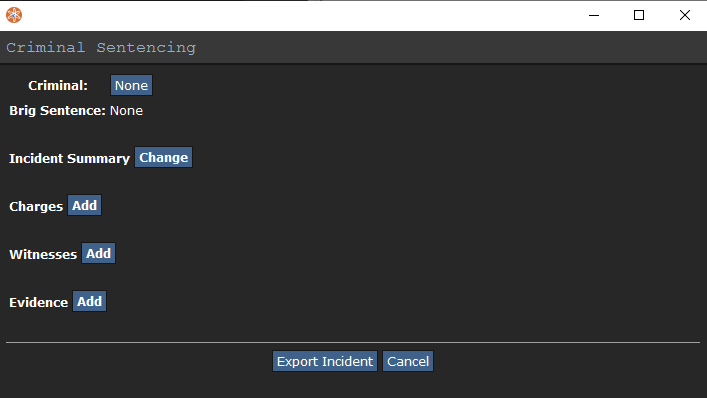Image resolution: width=707 pixels, height=398 pixels.
Task: Add a witness to the incident
Action: [x=98, y=253]
